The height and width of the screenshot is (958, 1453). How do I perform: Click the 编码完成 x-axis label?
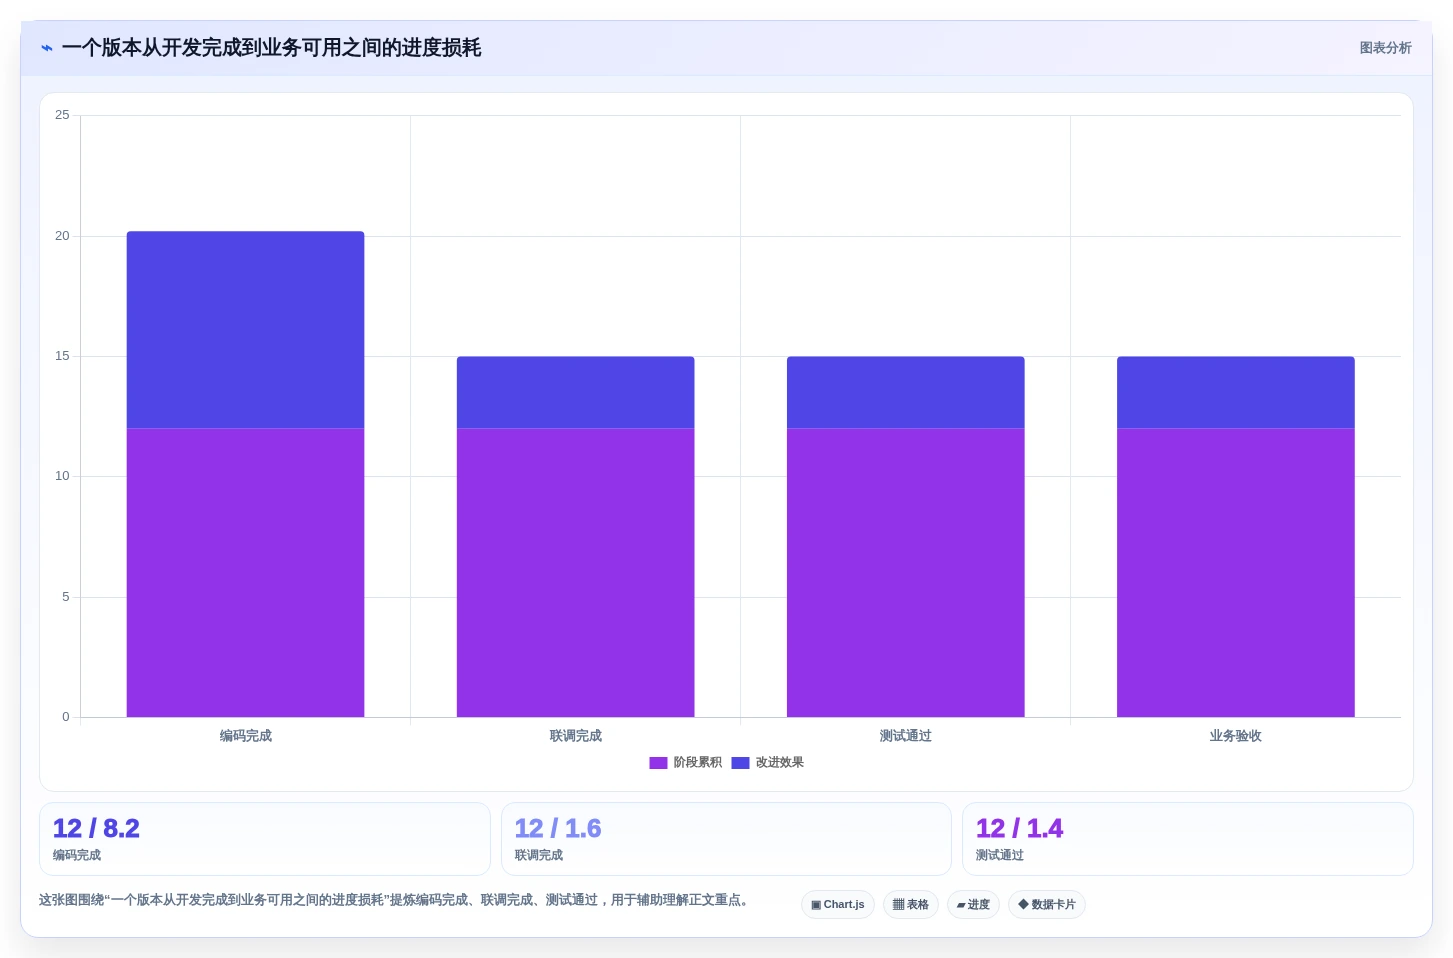(x=246, y=736)
